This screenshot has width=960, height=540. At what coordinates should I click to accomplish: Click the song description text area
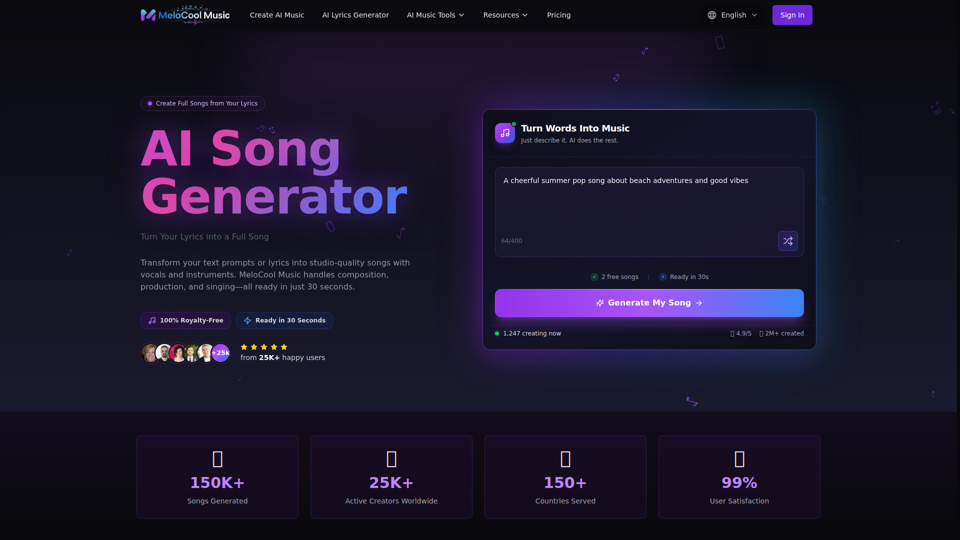(649, 212)
